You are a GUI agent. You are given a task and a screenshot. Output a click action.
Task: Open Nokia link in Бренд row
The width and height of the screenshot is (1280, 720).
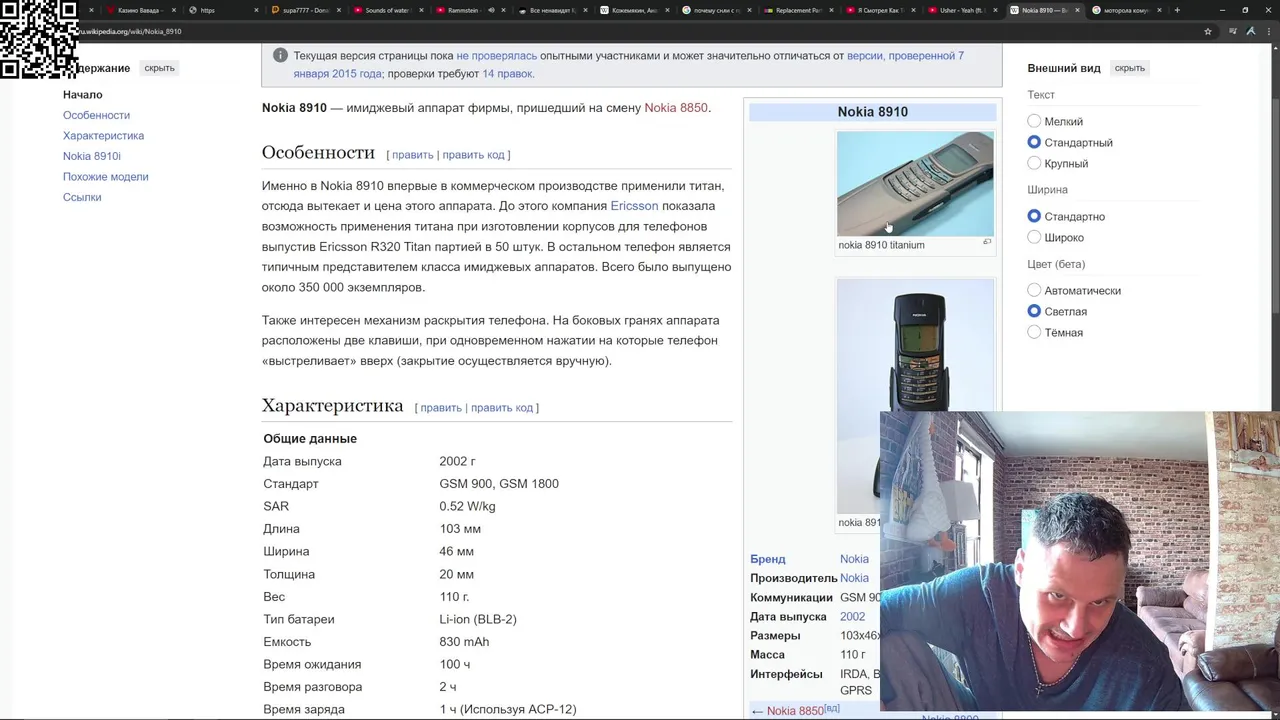pyautogui.click(x=854, y=559)
